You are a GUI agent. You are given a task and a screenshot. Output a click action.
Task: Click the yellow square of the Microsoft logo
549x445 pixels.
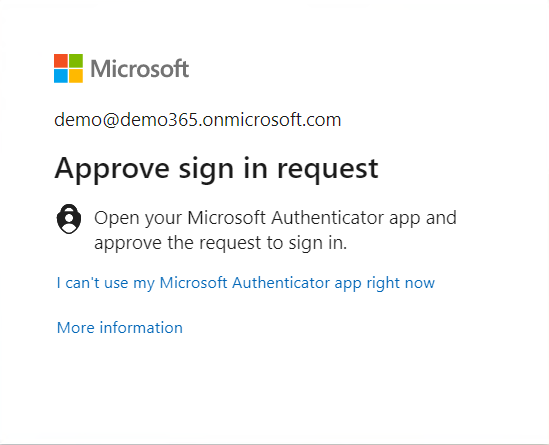click(x=76, y=76)
